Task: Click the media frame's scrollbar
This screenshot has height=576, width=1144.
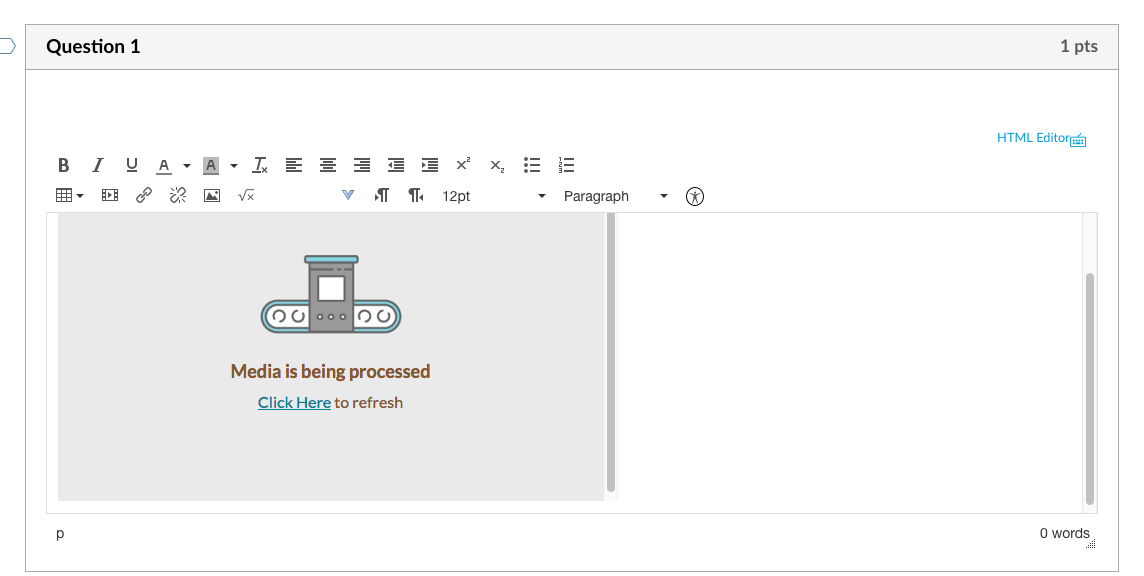Action: tap(611, 353)
